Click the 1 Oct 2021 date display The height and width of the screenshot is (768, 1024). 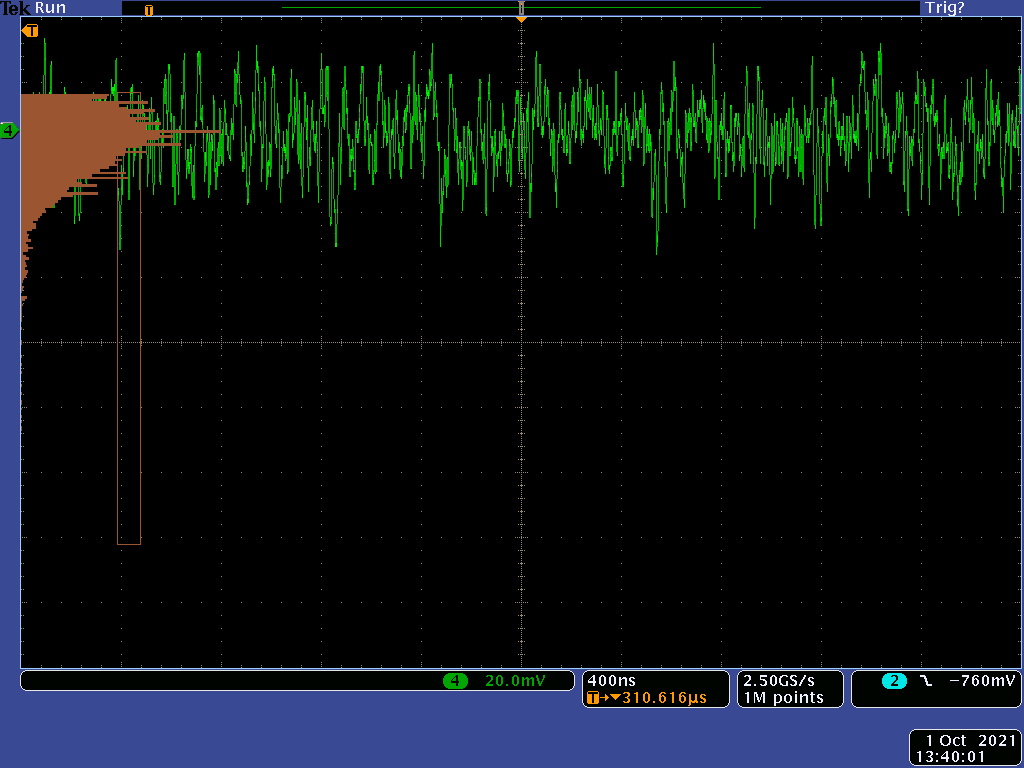point(969,740)
